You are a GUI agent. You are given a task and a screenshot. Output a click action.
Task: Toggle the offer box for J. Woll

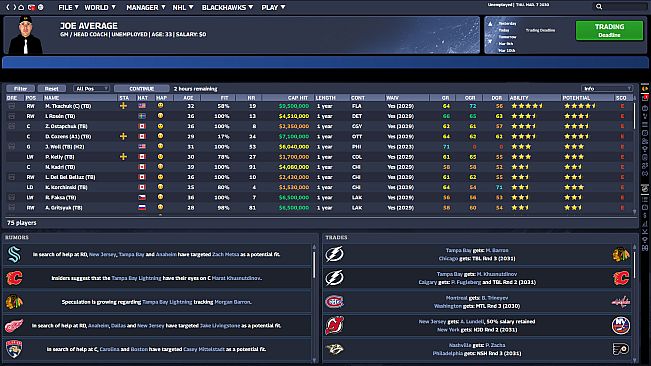12,146
